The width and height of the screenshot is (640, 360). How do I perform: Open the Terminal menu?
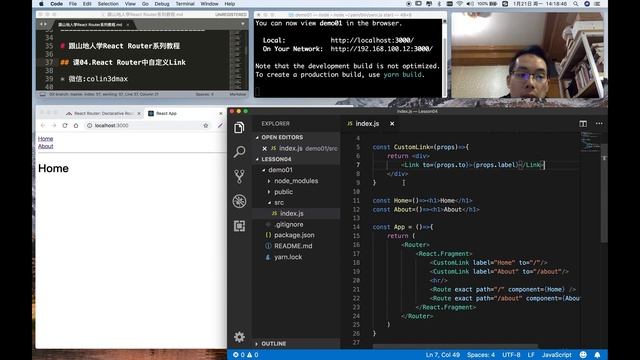[x=185, y=4]
